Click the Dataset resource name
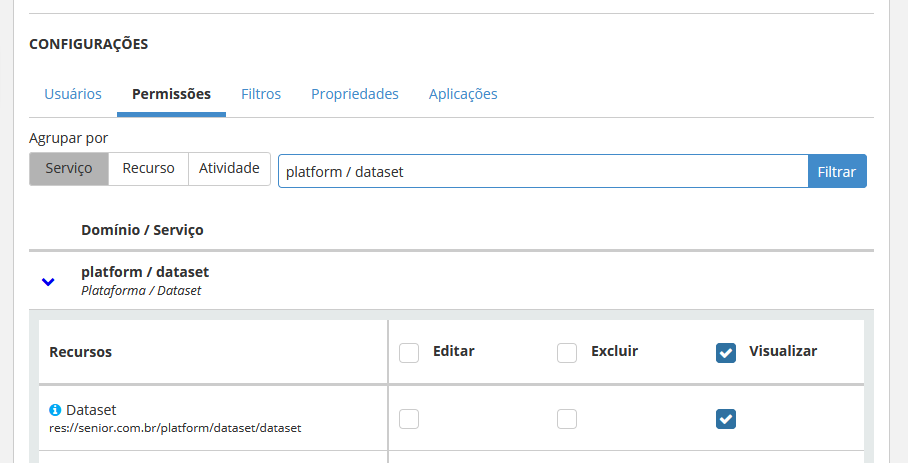This screenshot has width=908, height=463. pos(91,410)
